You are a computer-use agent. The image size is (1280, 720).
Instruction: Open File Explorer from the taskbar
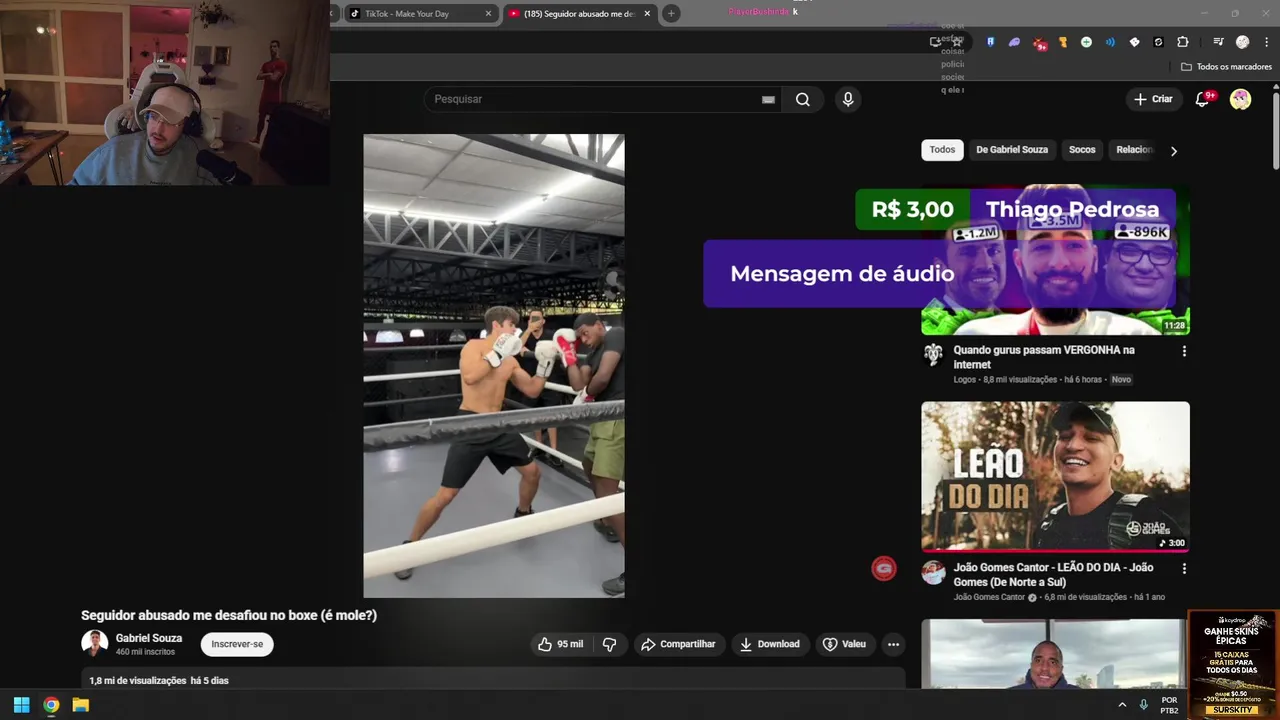click(x=81, y=705)
